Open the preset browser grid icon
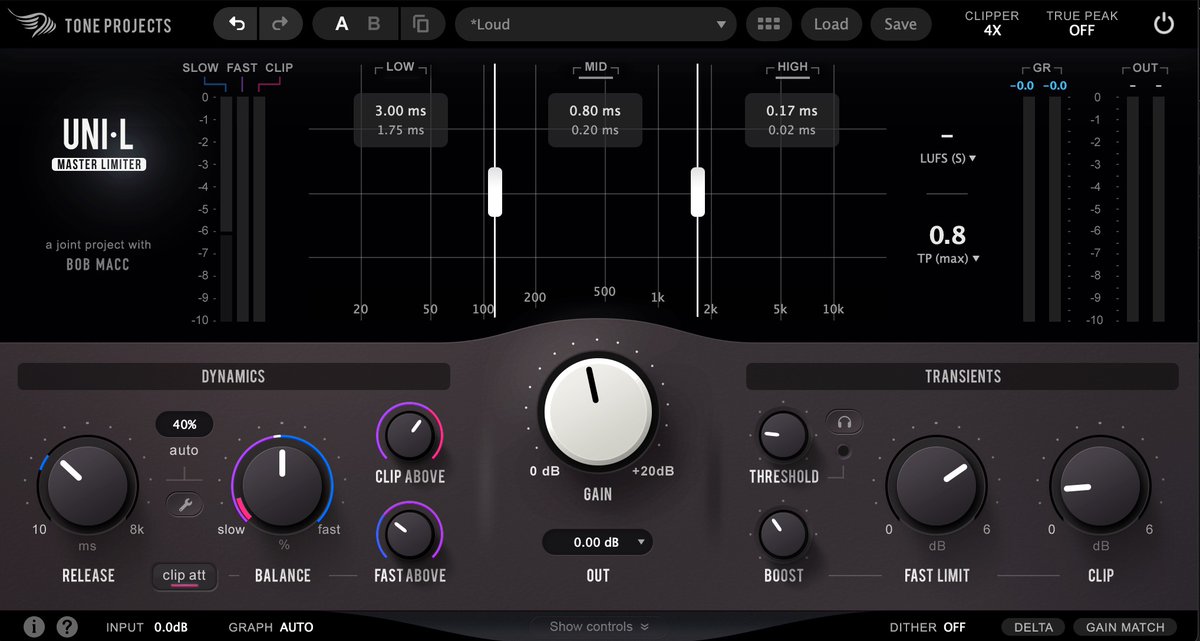The image size is (1200, 641). click(x=769, y=24)
